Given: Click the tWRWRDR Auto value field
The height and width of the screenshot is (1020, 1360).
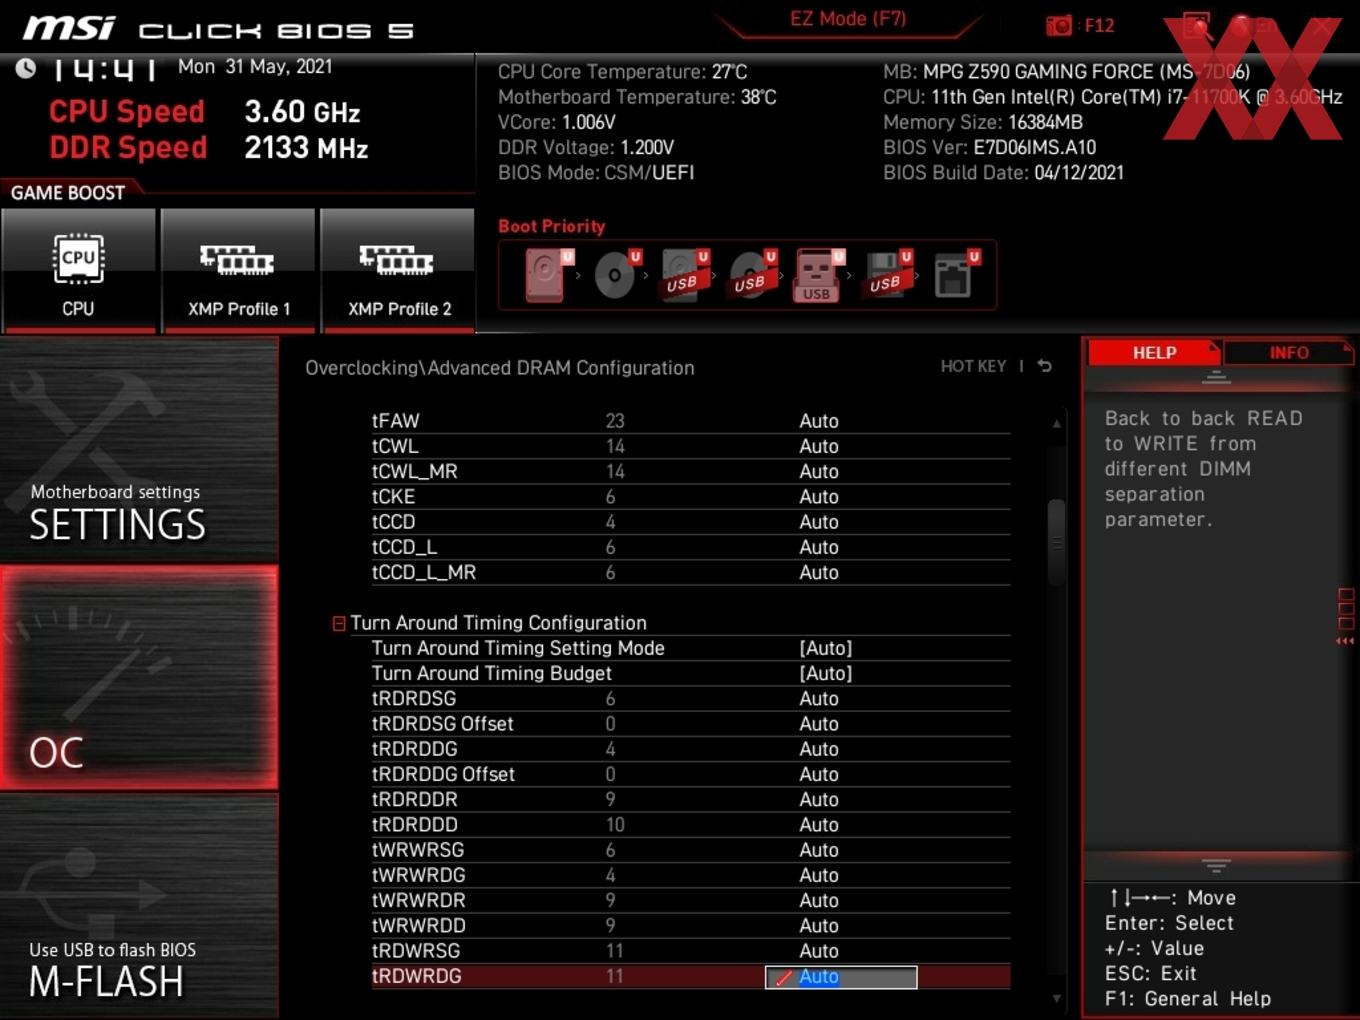Looking at the screenshot, I should click(x=819, y=900).
